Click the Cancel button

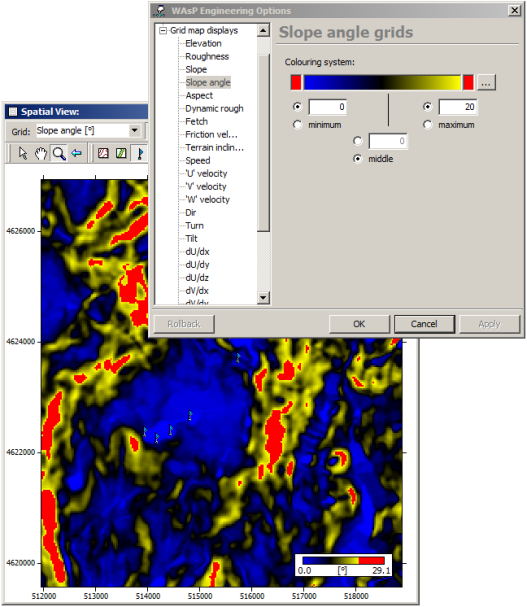(x=424, y=324)
